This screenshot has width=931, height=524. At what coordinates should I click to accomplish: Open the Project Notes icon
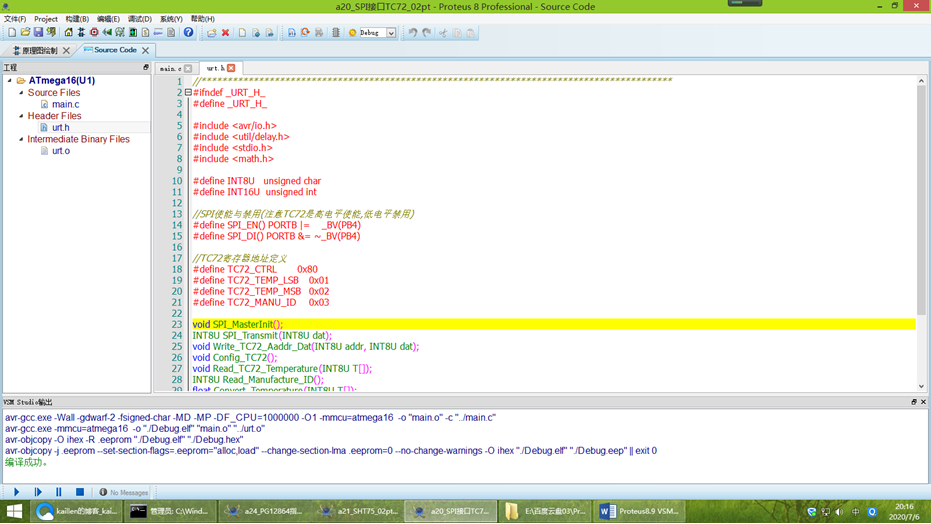pyautogui.click(x=171, y=33)
